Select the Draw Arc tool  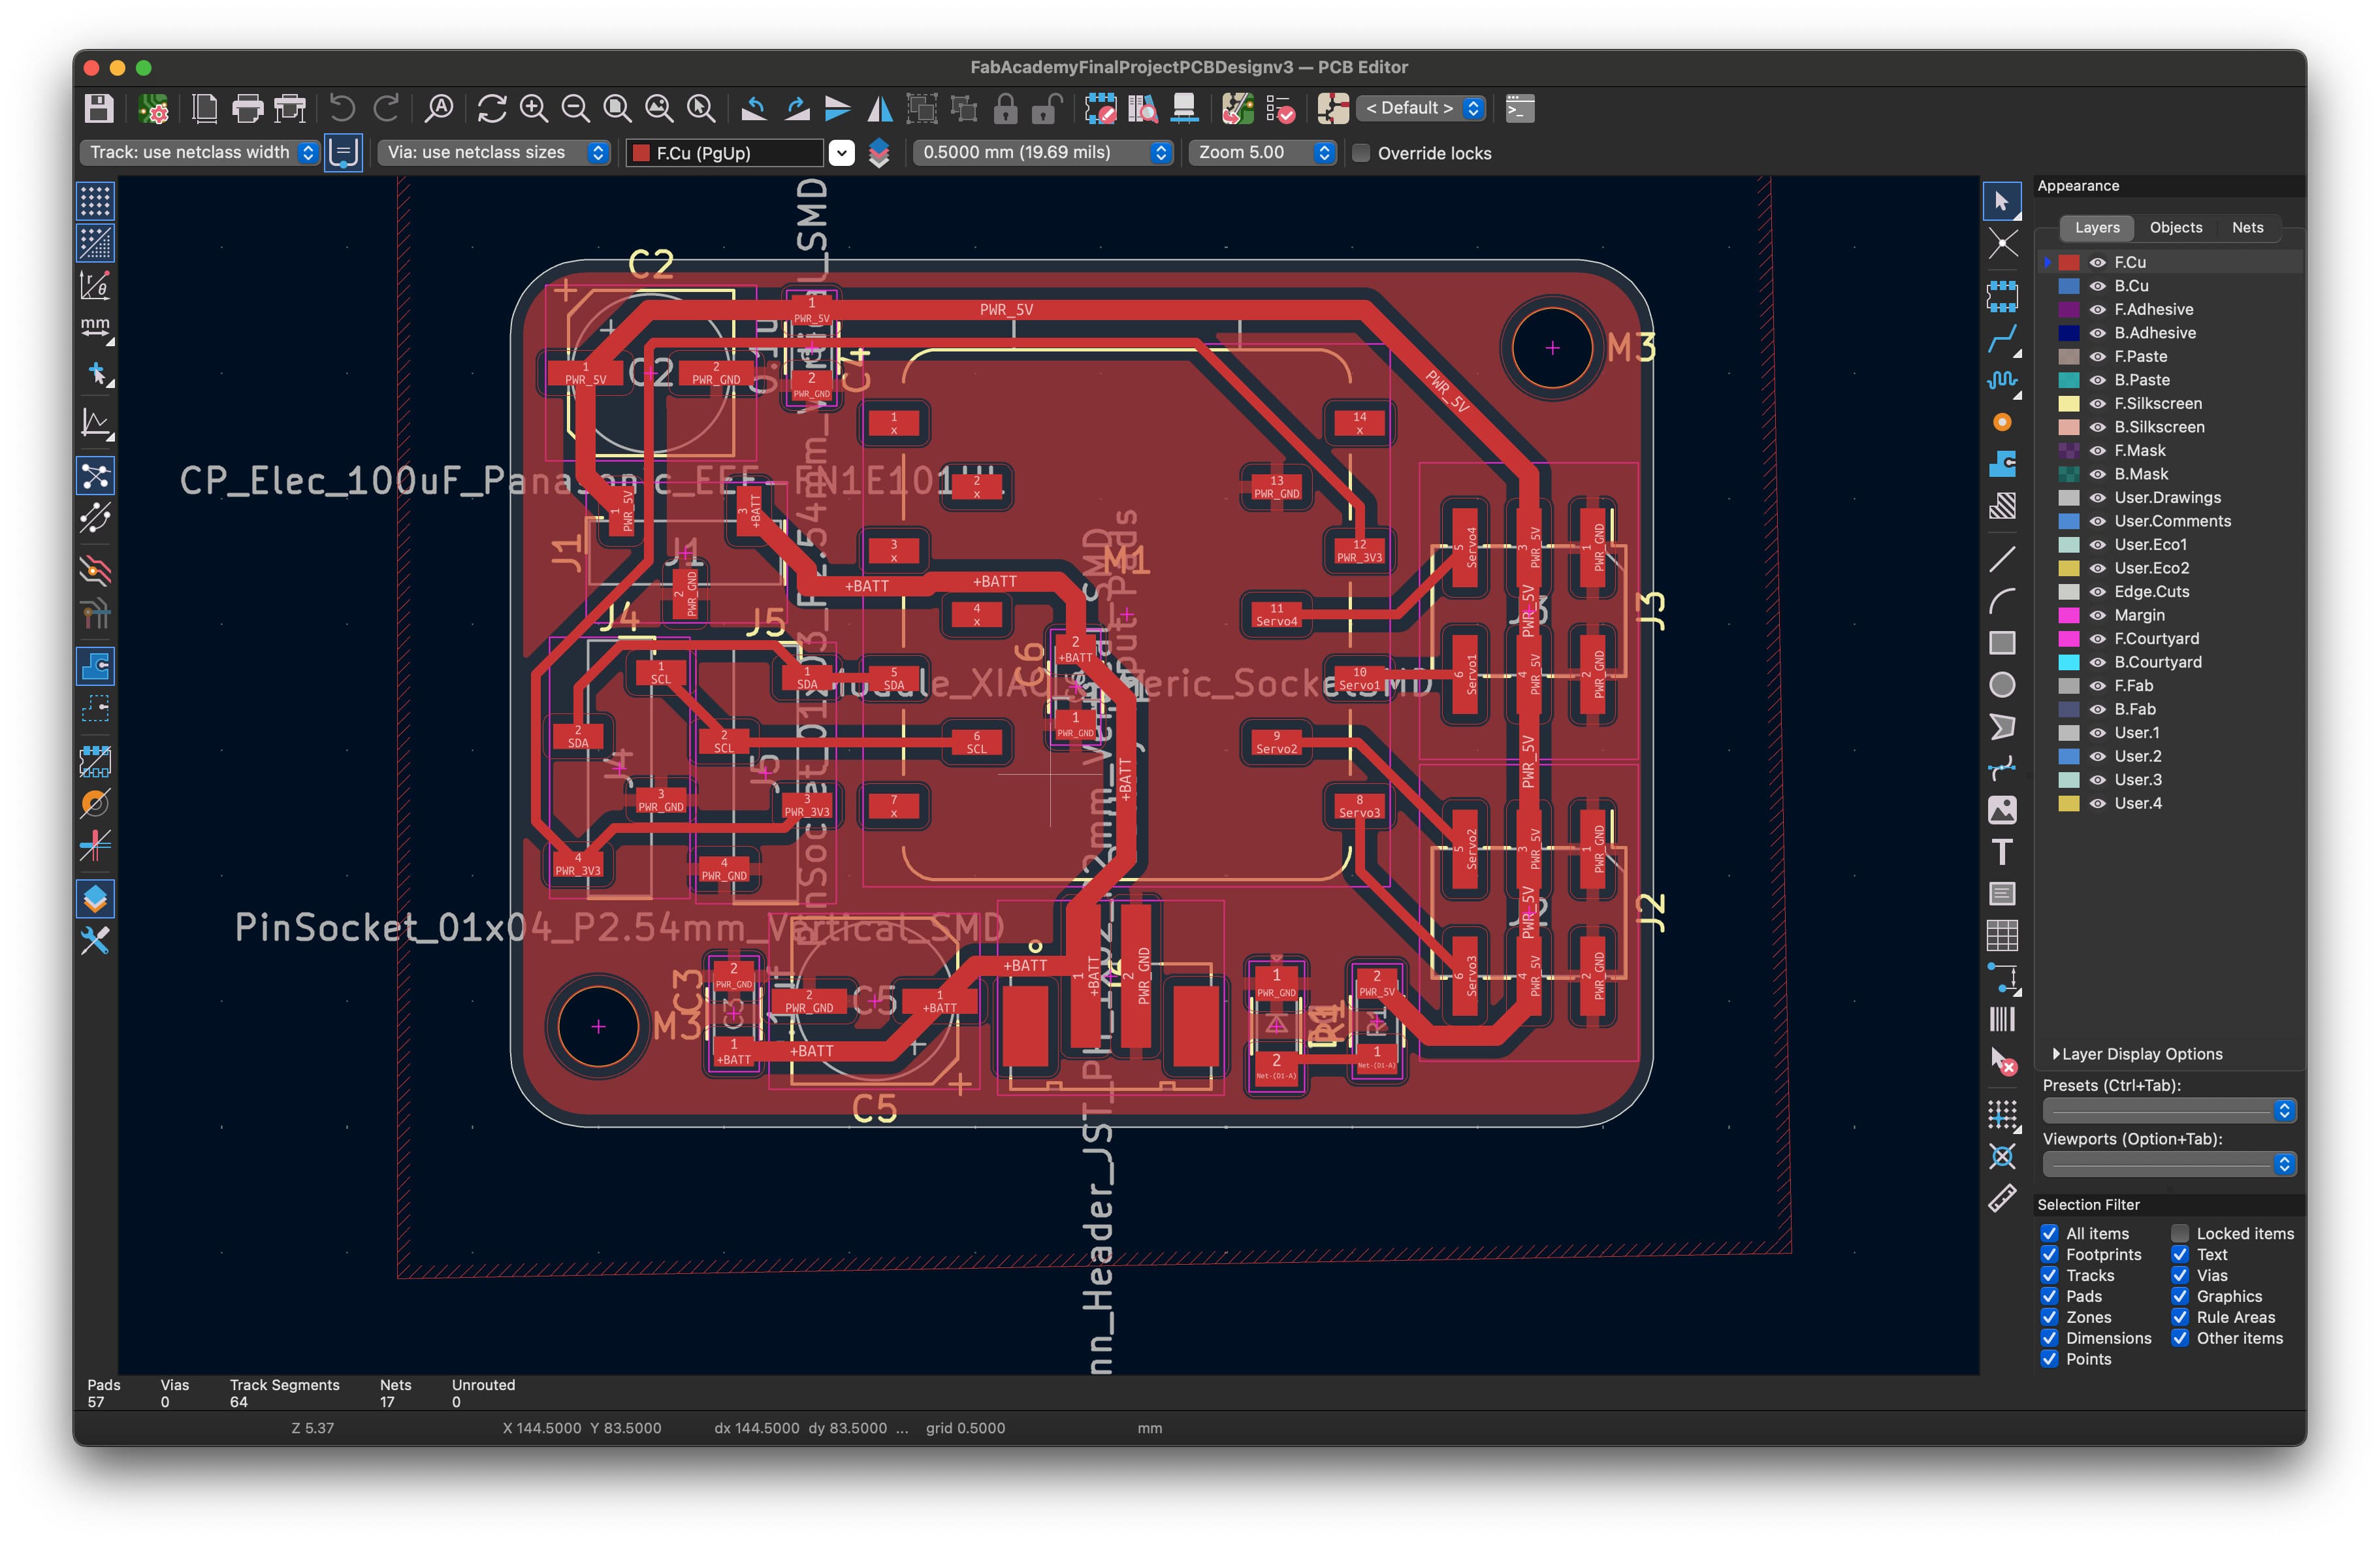tap(2001, 601)
